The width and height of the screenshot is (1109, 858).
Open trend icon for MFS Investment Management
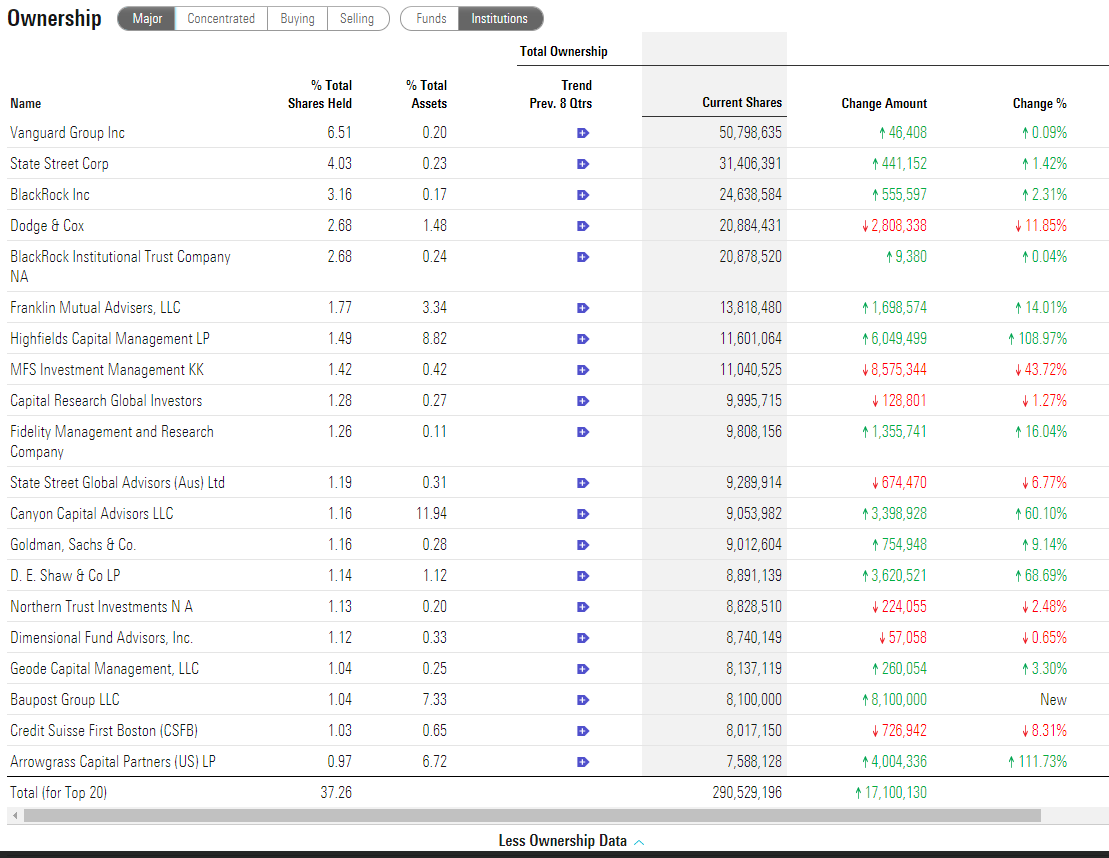coord(583,370)
